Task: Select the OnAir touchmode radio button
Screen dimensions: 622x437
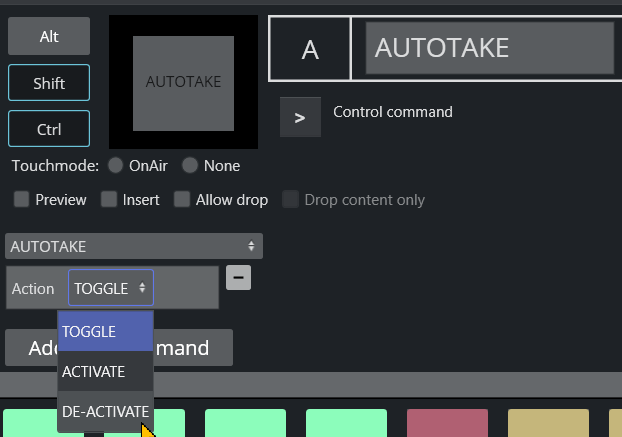Action: point(116,166)
